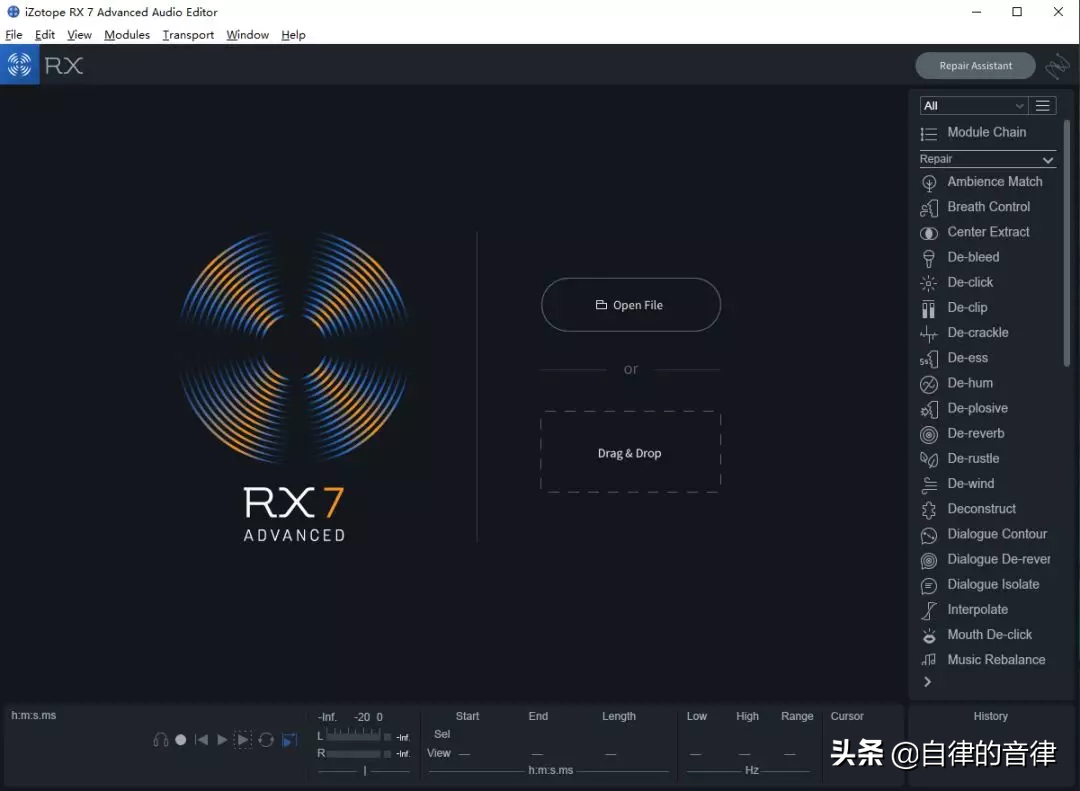The width and height of the screenshot is (1080, 791).
Task: Open the Window menu
Action: 247,34
